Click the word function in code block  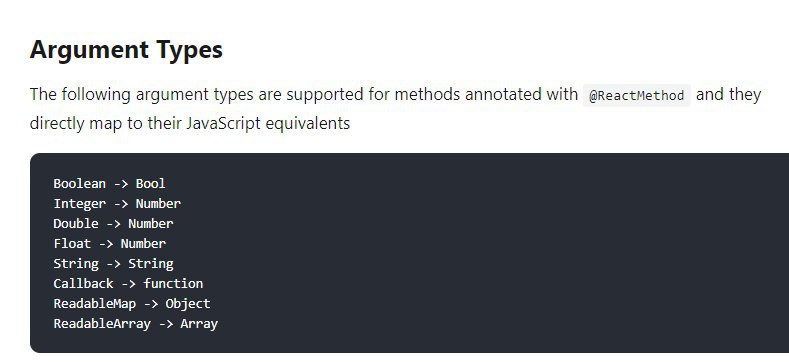pyautogui.click(x=174, y=283)
